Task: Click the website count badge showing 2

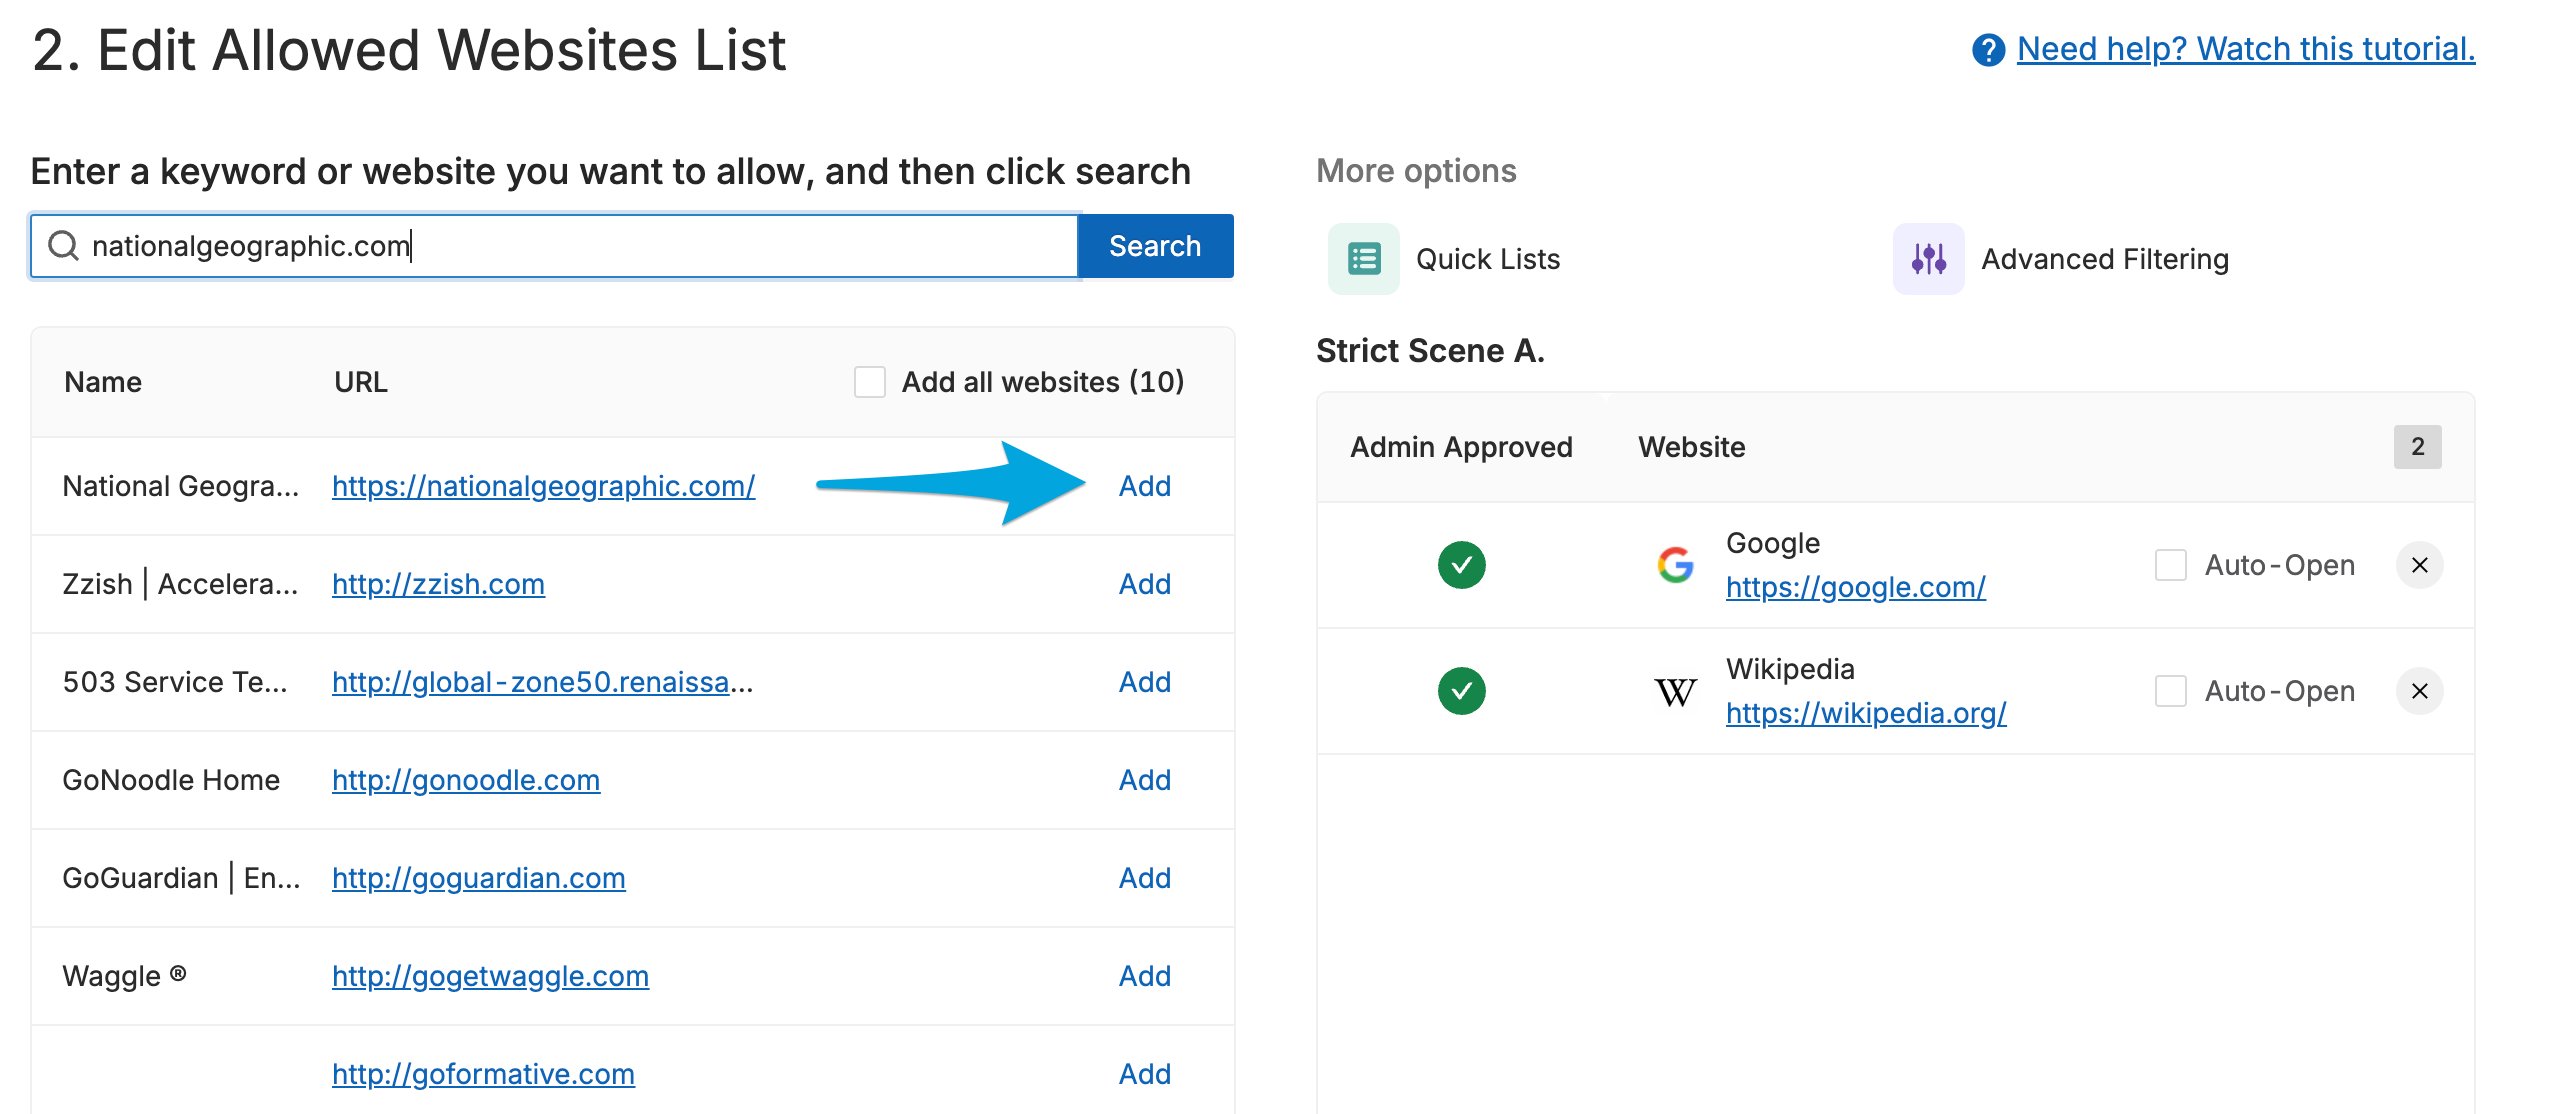Action: tap(2417, 447)
